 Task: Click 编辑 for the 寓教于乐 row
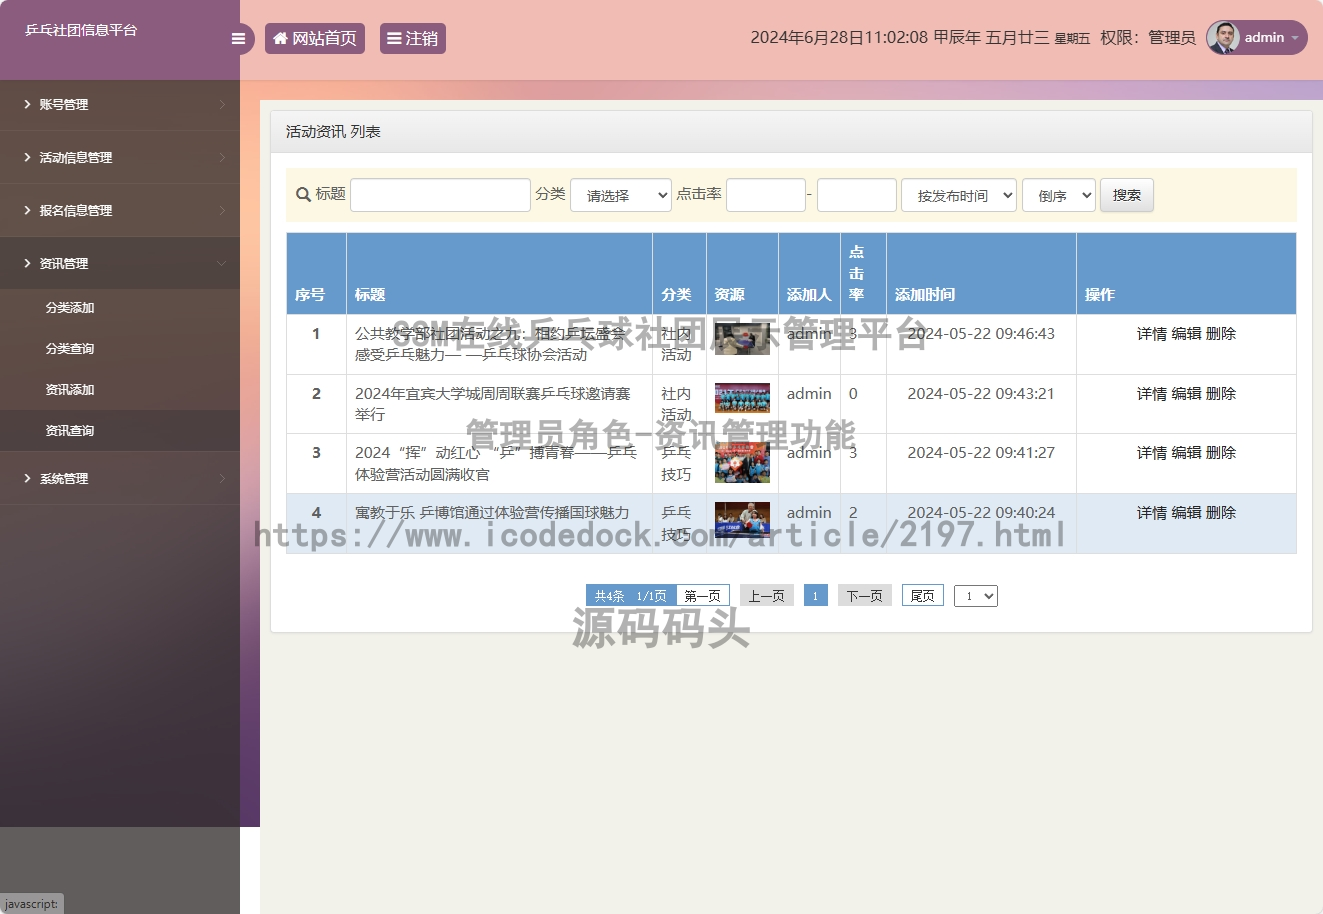click(1186, 513)
